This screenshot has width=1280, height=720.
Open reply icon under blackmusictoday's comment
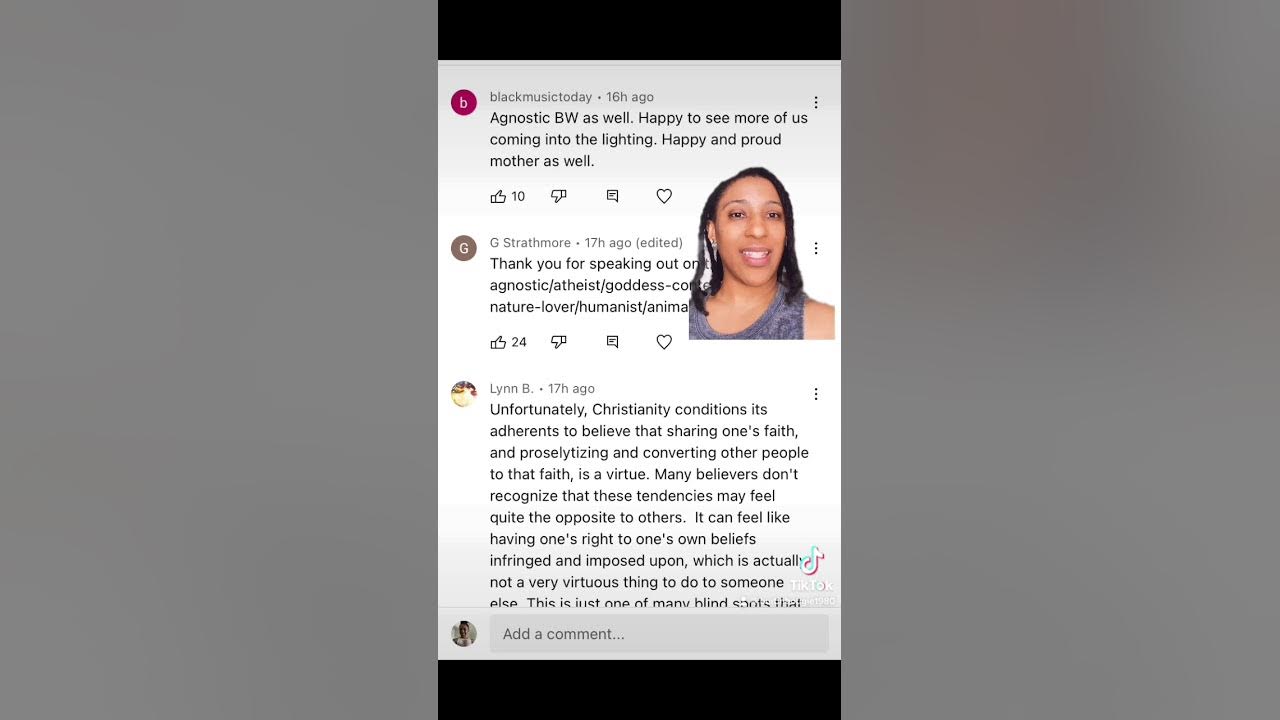point(612,196)
